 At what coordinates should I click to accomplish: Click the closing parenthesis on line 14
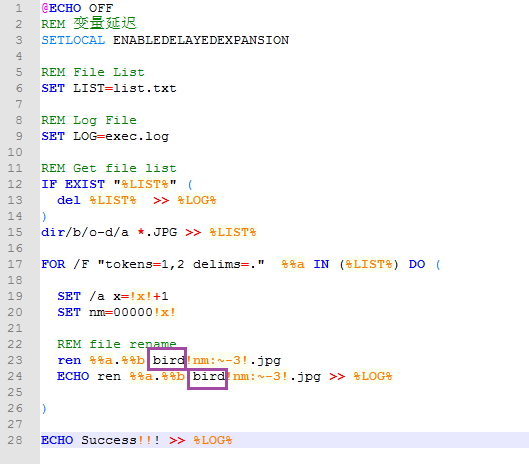tap(44, 216)
